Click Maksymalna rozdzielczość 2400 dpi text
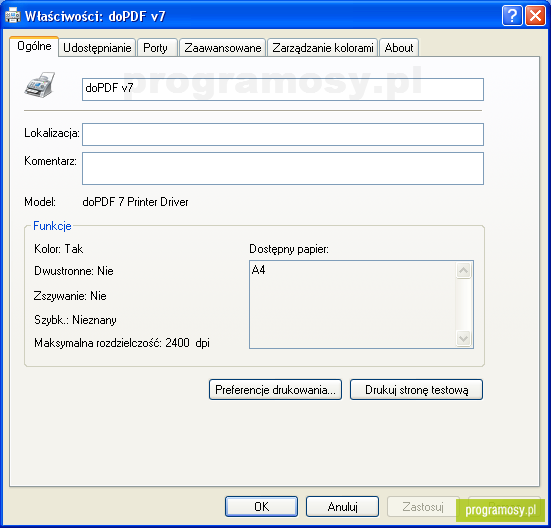Viewport: 551px width, 528px height. (122, 343)
